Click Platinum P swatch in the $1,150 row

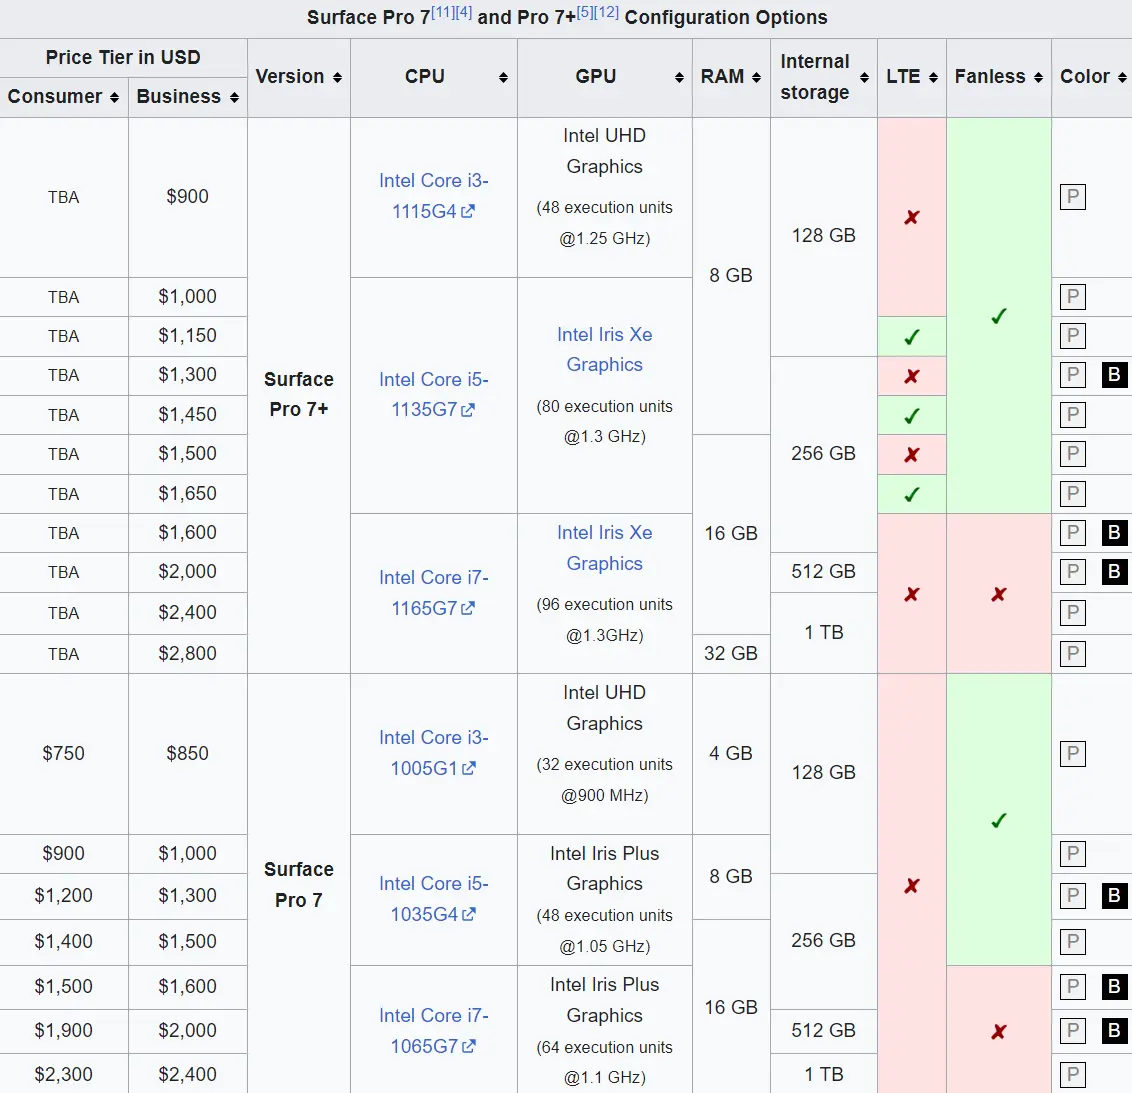1073,336
